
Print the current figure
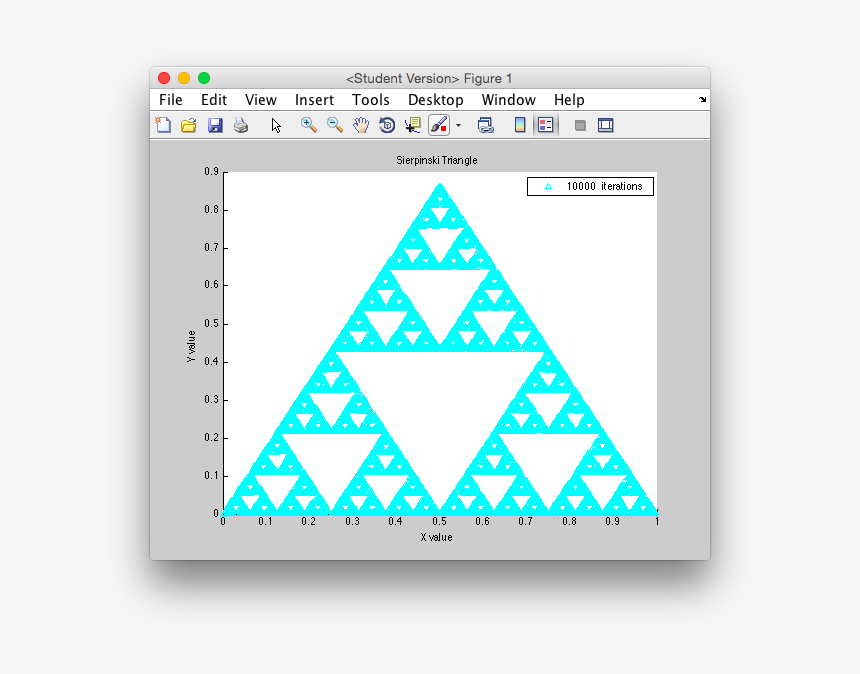click(x=240, y=124)
